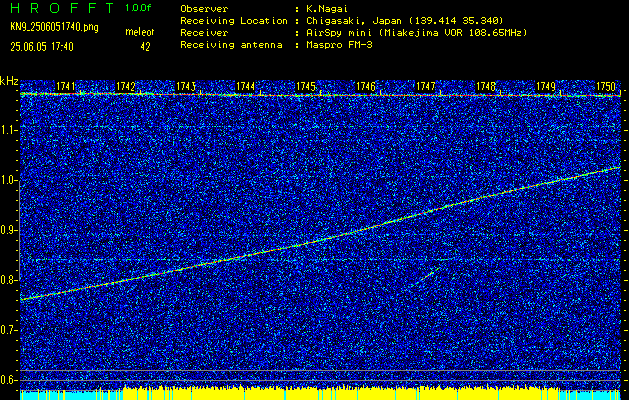Click the version label 1.00f
This screenshot has width=629, height=400.
(138, 8)
